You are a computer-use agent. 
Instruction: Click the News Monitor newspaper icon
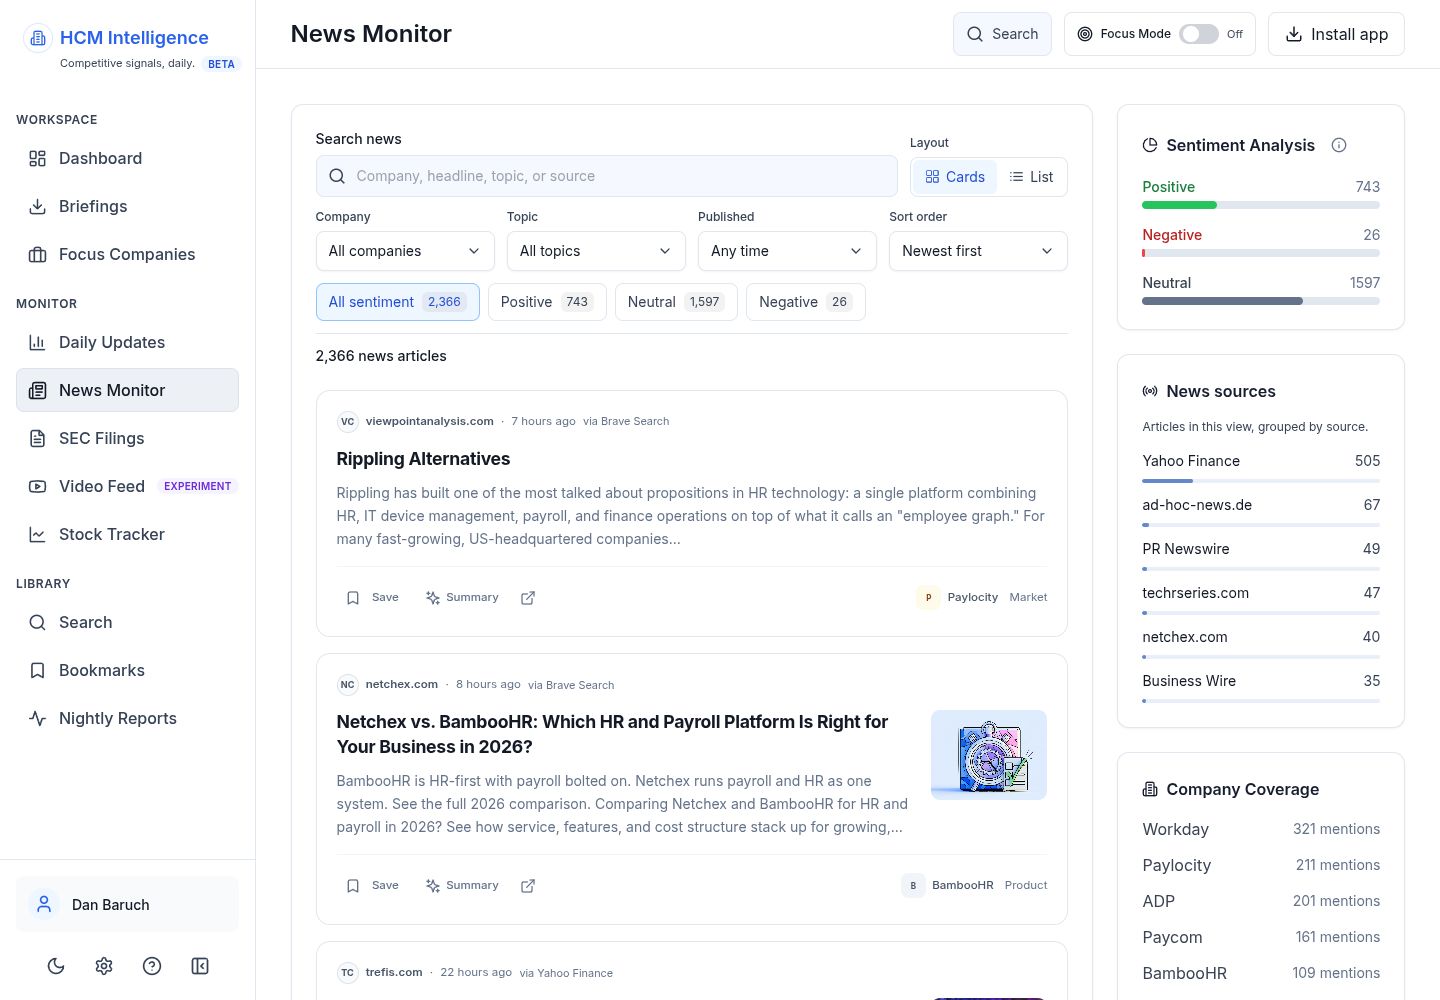pyautogui.click(x=37, y=390)
